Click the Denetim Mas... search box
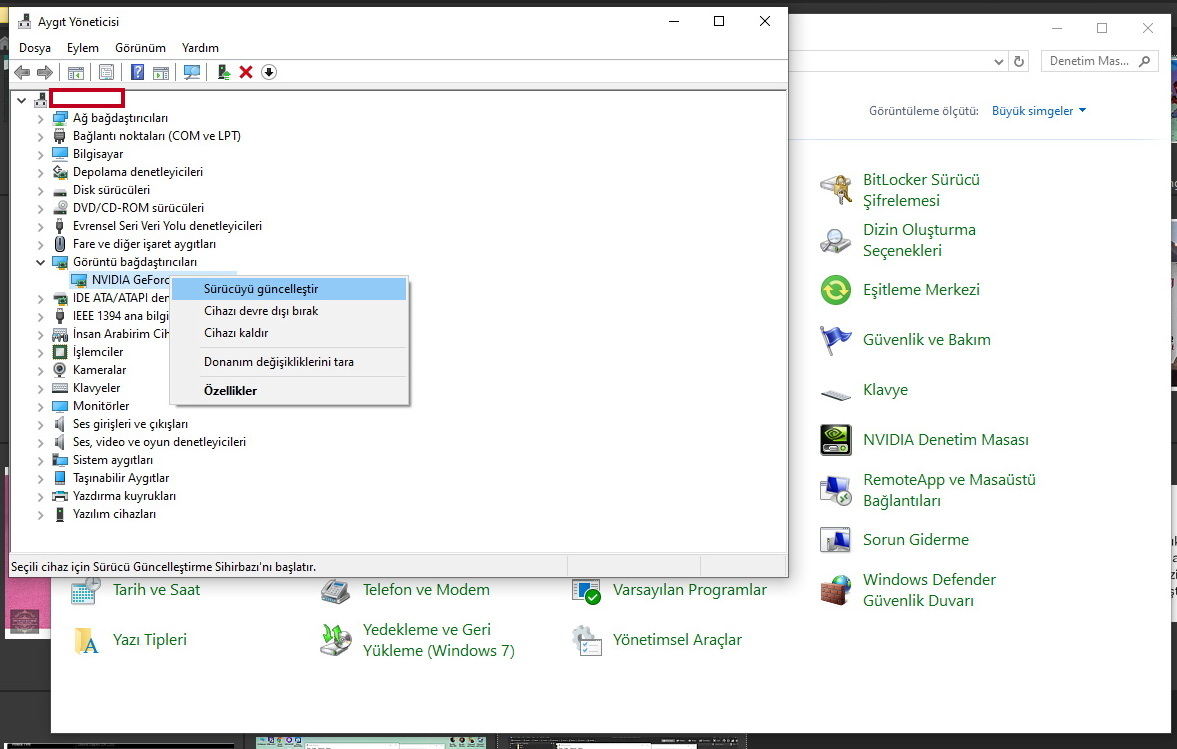The width and height of the screenshot is (1177, 749). pos(1099,62)
